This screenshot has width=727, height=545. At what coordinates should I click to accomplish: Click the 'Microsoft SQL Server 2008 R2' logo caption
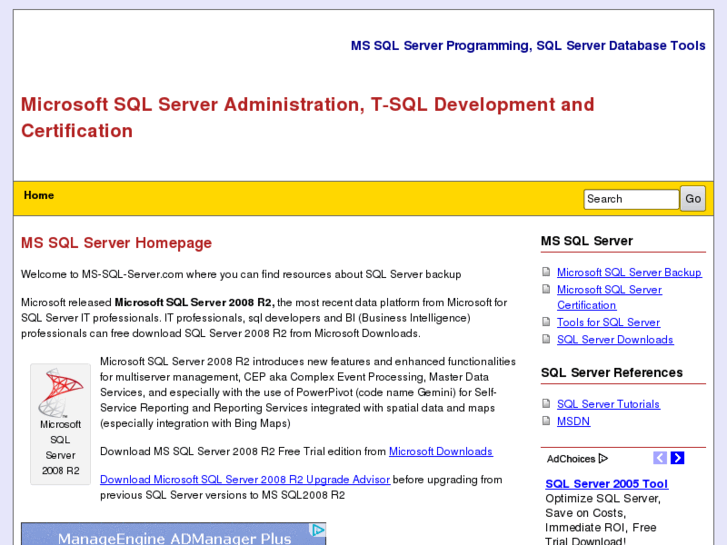pos(60,448)
